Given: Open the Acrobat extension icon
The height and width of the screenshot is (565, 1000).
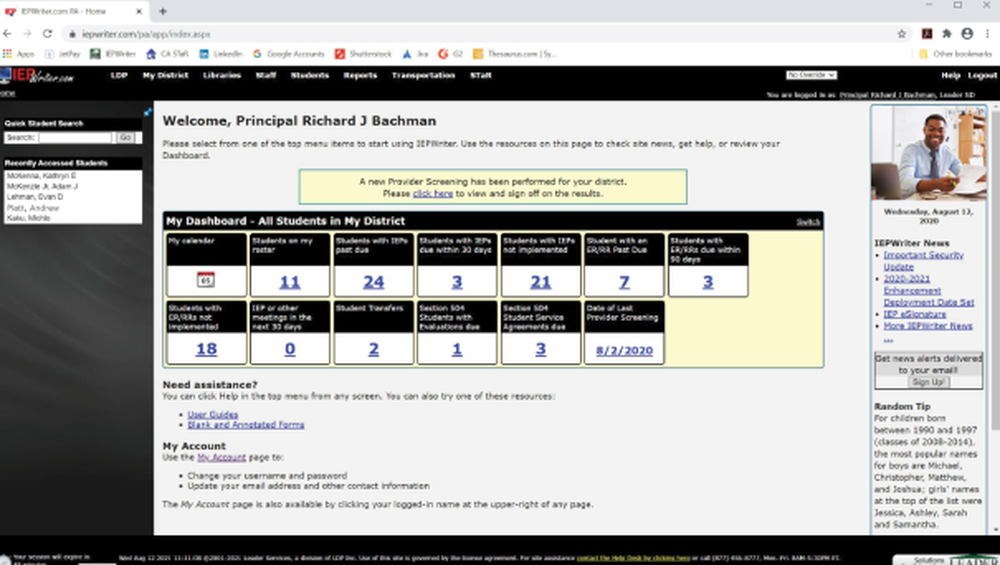Looking at the screenshot, I should (927, 34).
